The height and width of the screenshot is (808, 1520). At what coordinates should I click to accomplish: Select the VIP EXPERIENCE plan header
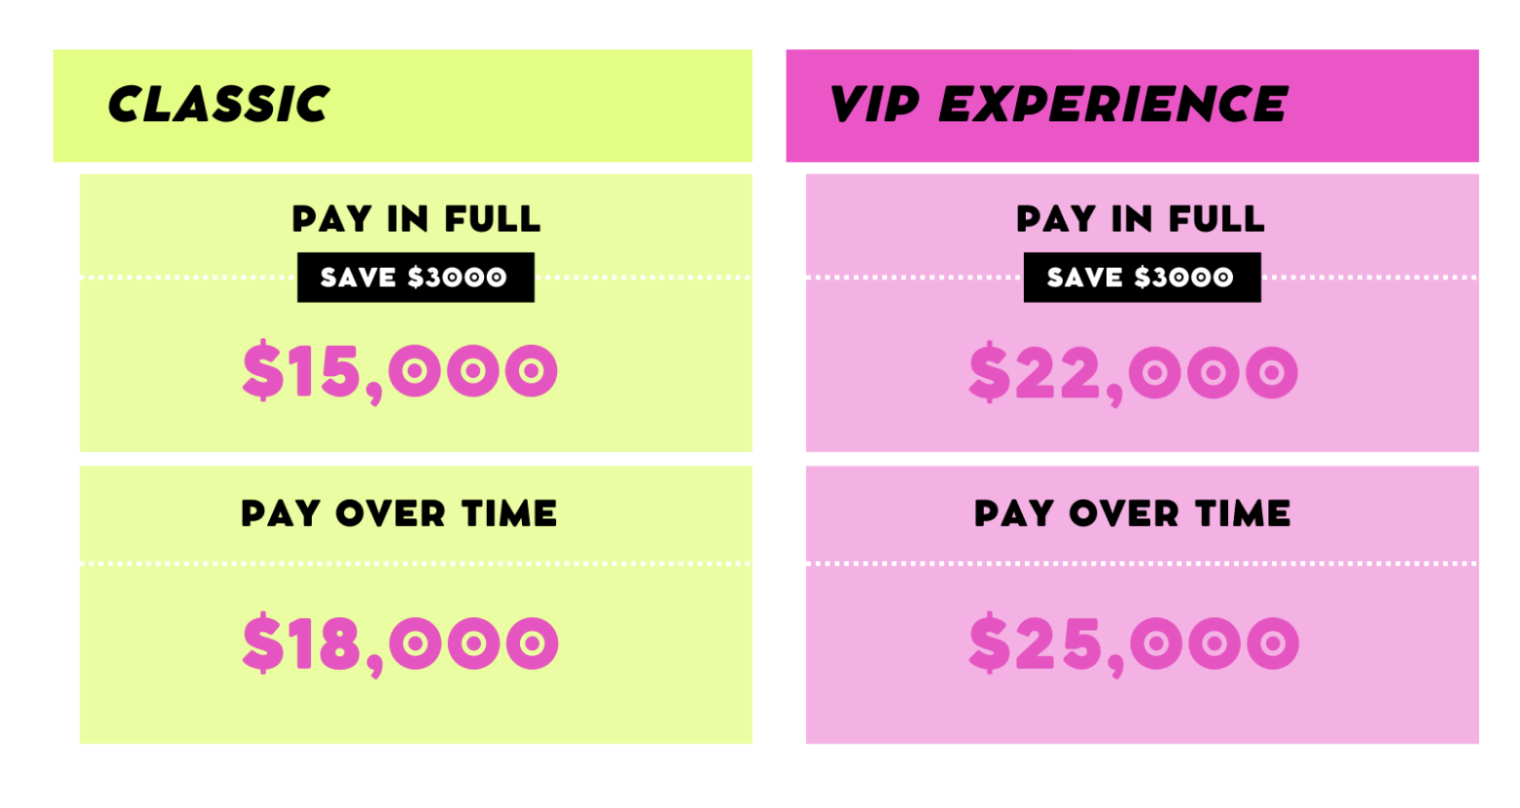click(1058, 105)
